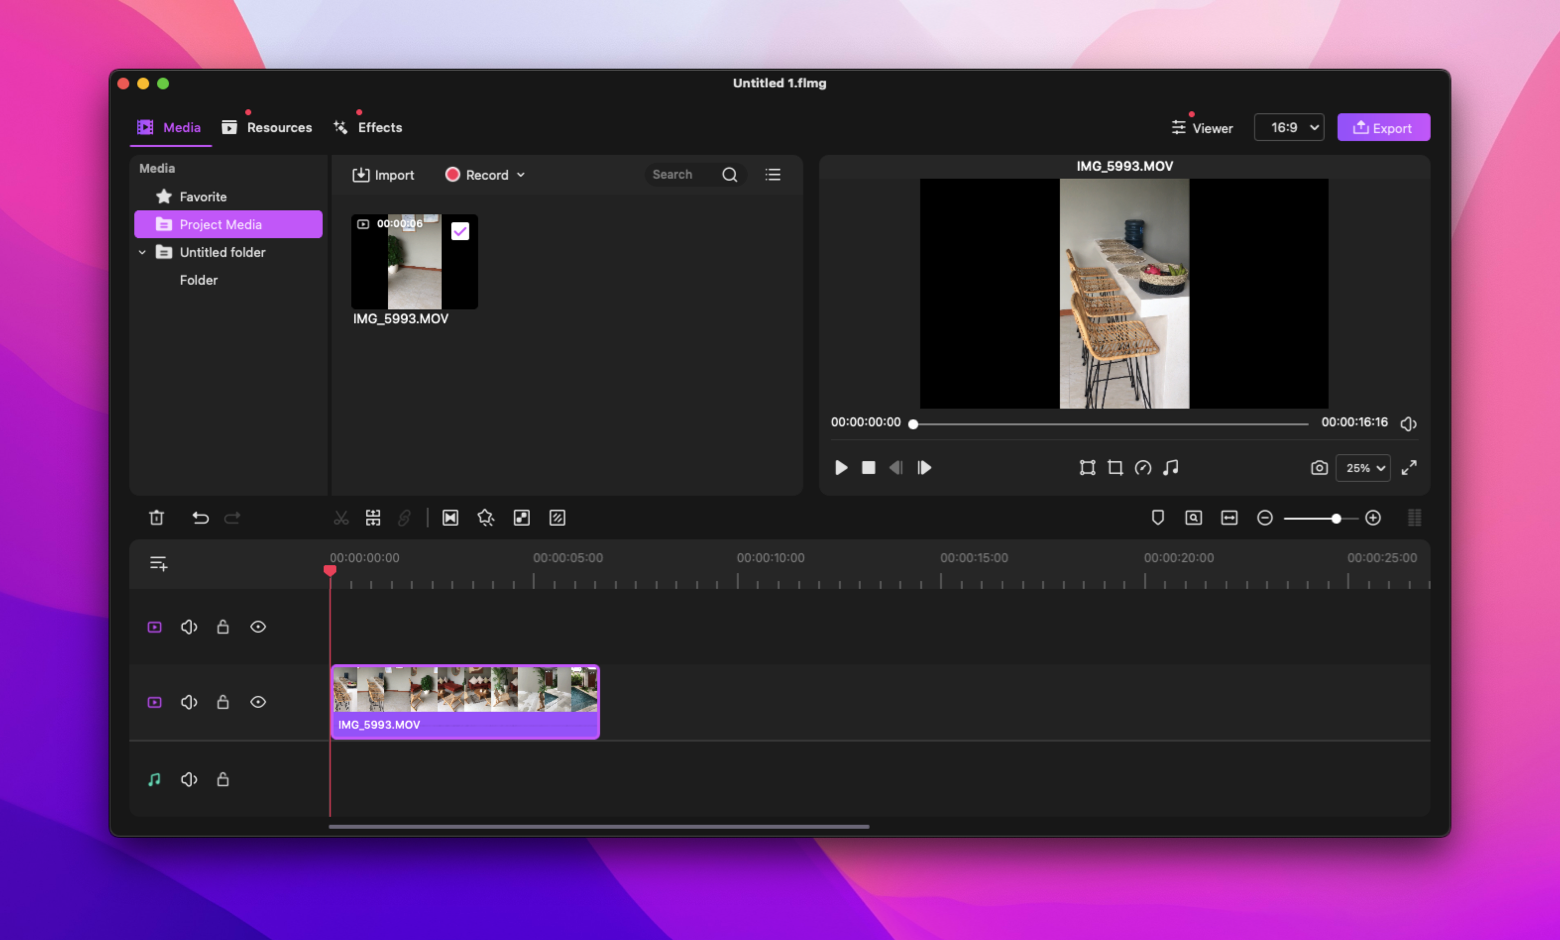Viewport: 1560px width, 940px height.
Task: Open the mask tool icon
Action: [450, 518]
